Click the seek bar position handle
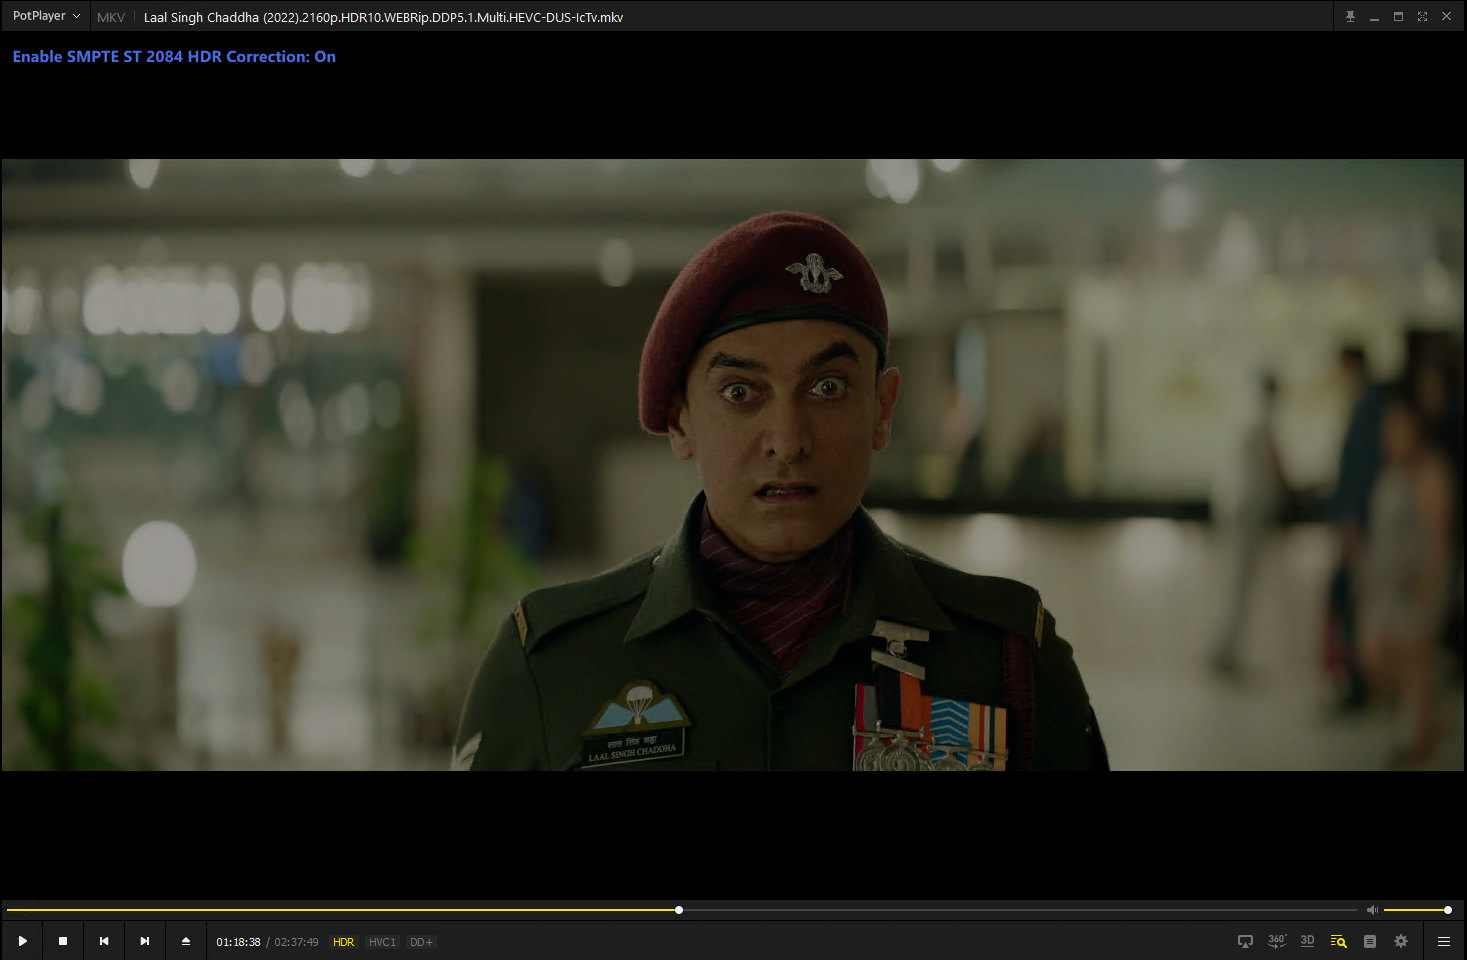1467x960 pixels. pyautogui.click(x=679, y=910)
